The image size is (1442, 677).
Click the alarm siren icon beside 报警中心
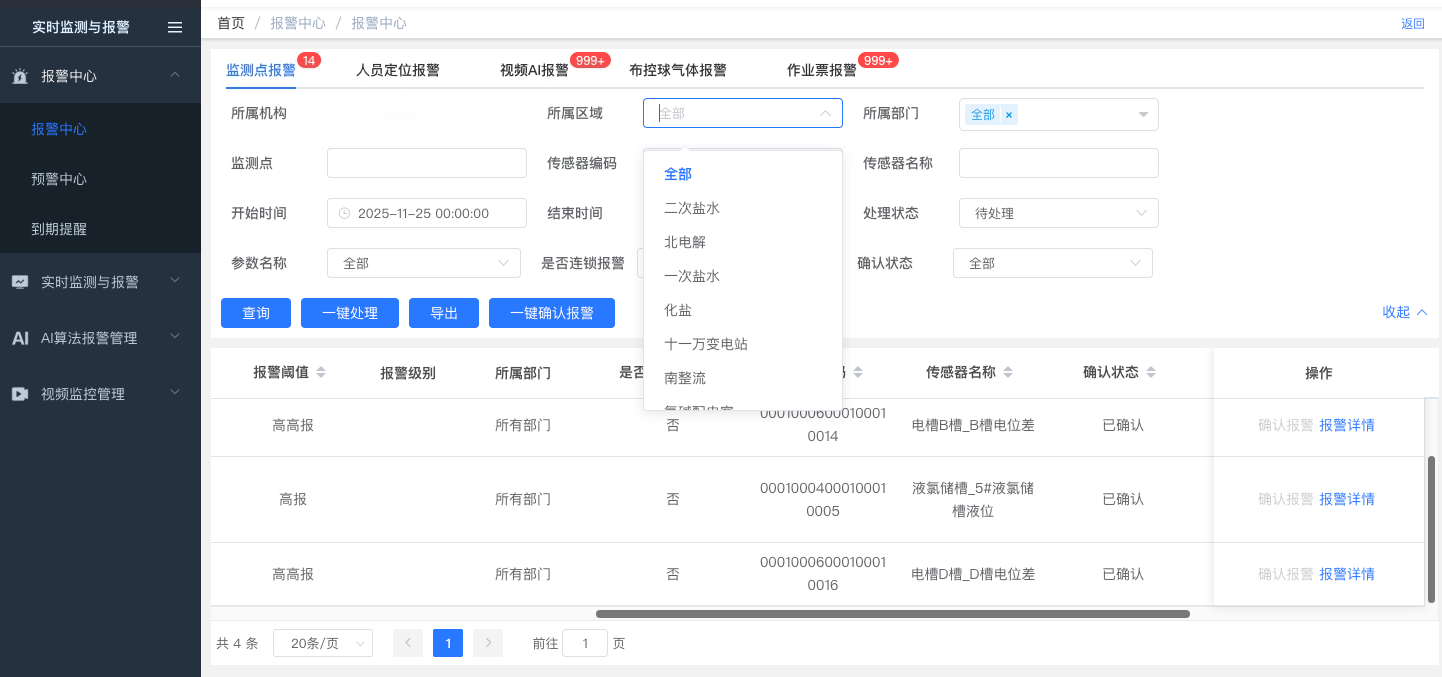(x=20, y=76)
